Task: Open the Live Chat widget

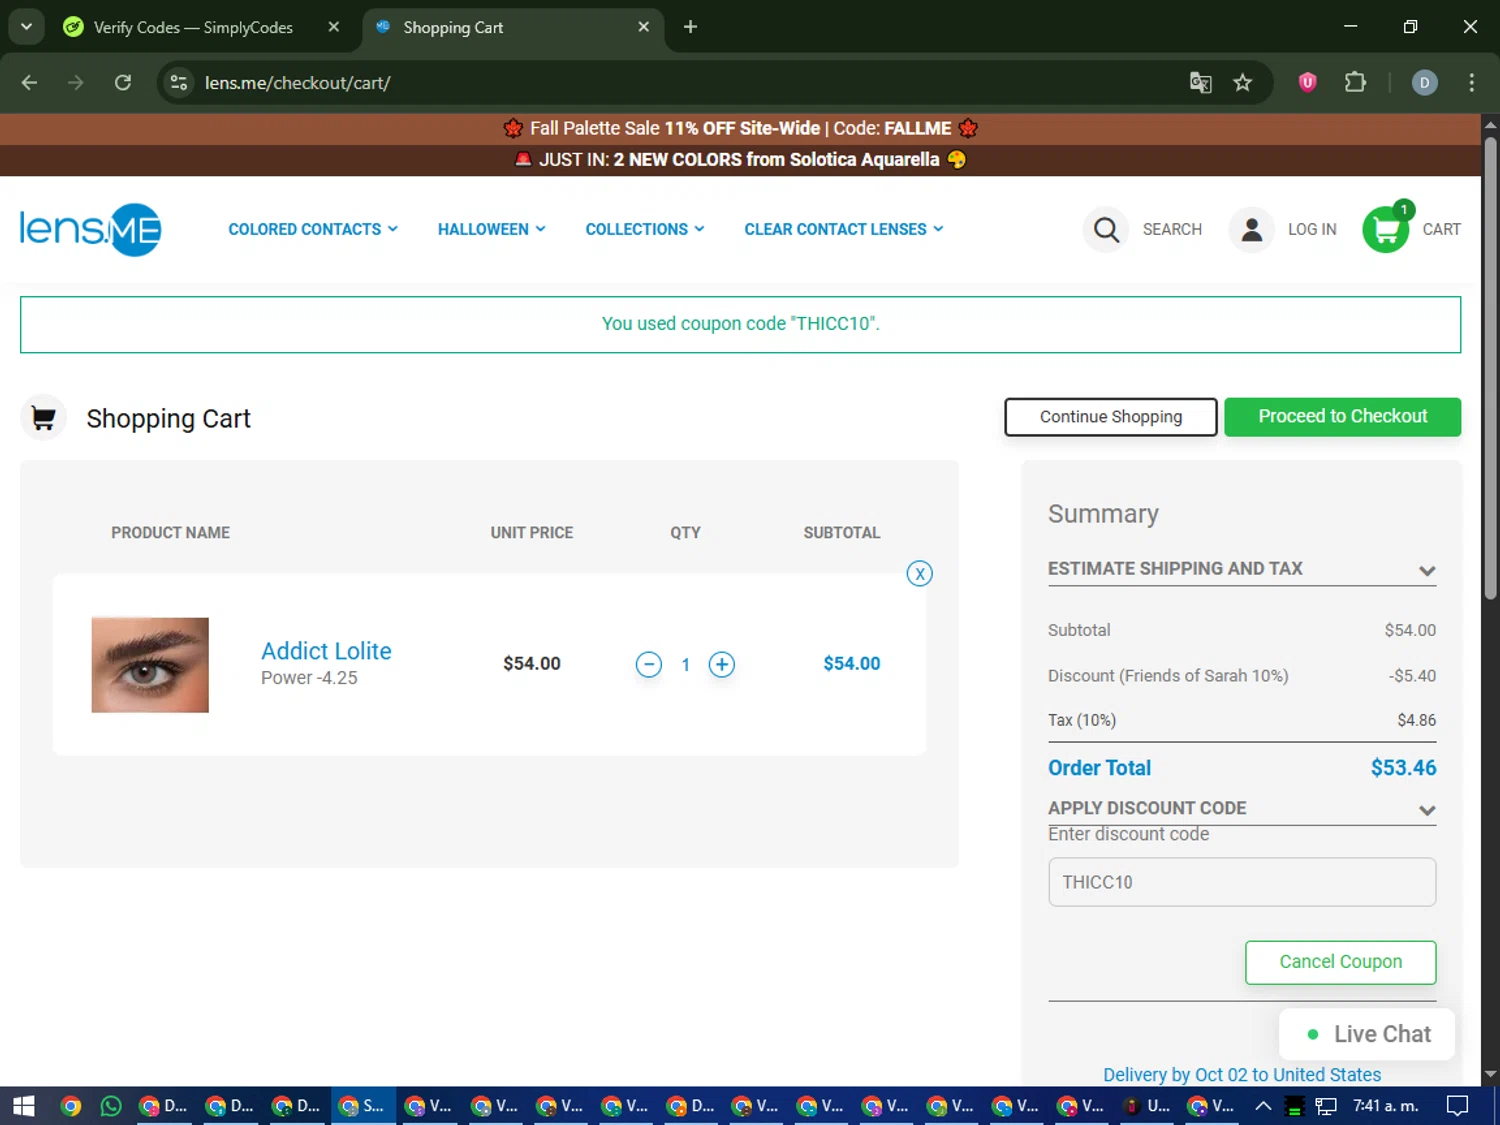Action: click(1367, 1034)
